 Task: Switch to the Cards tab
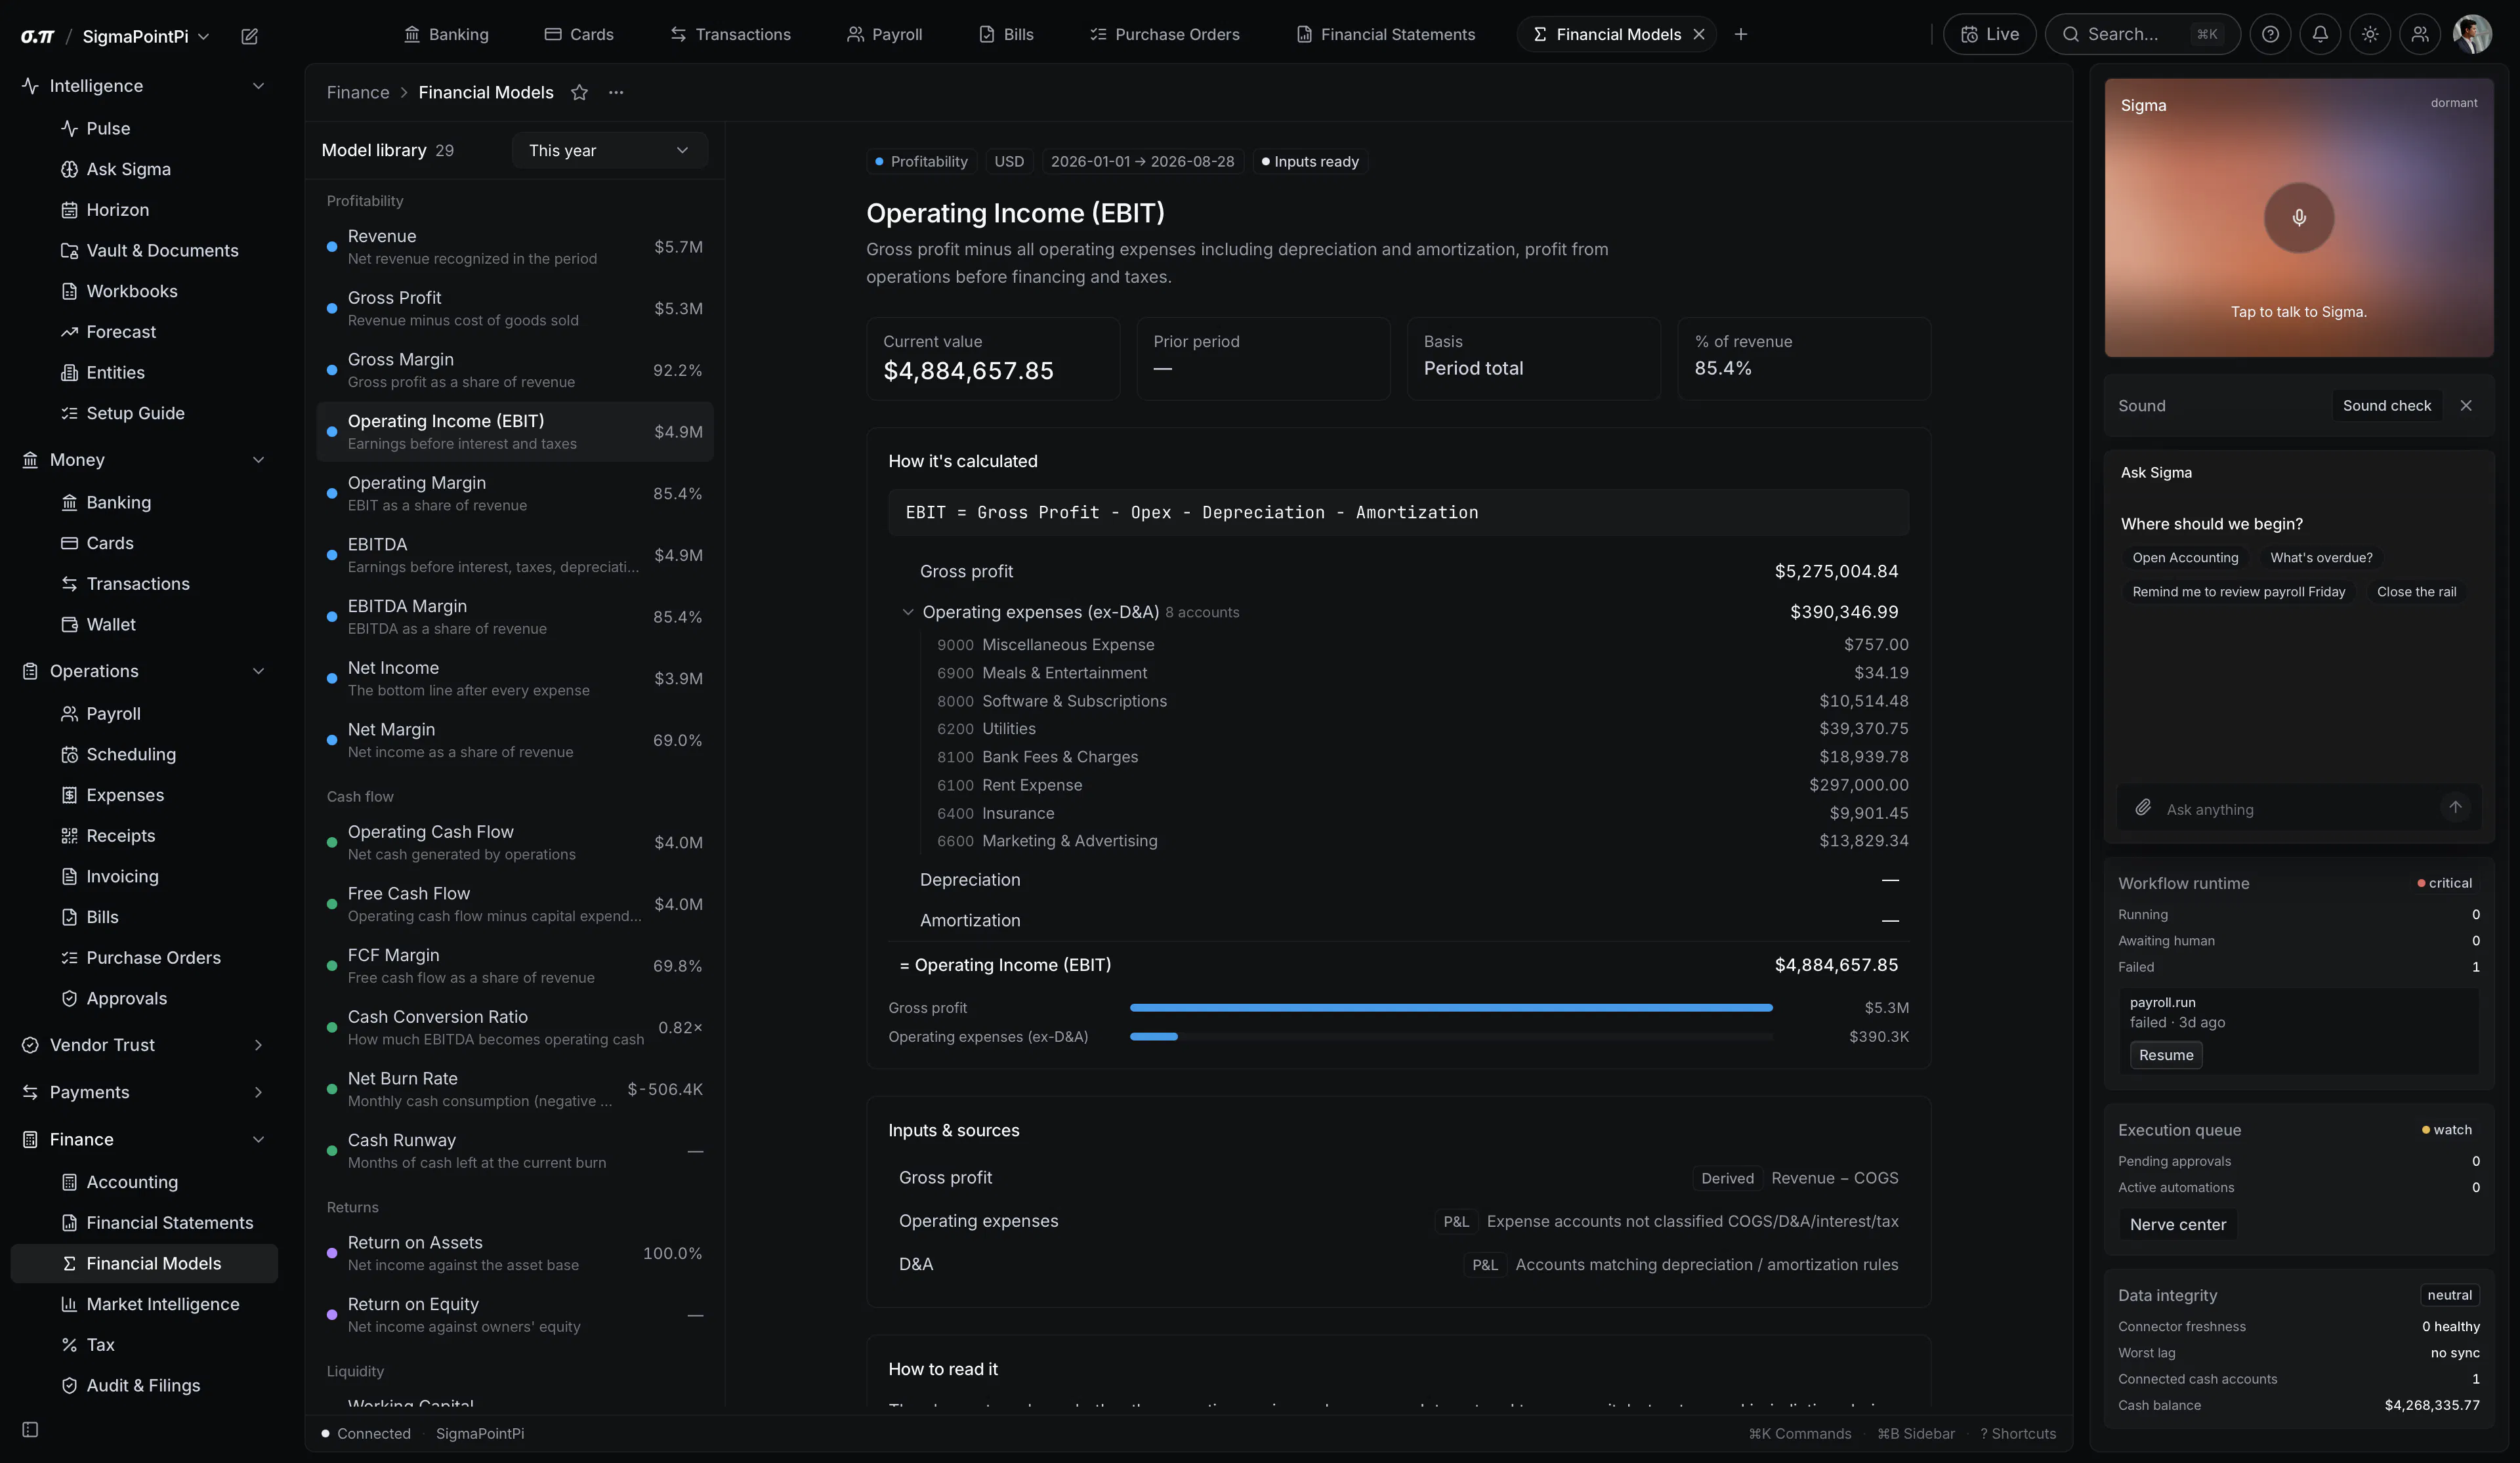(579, 34)
